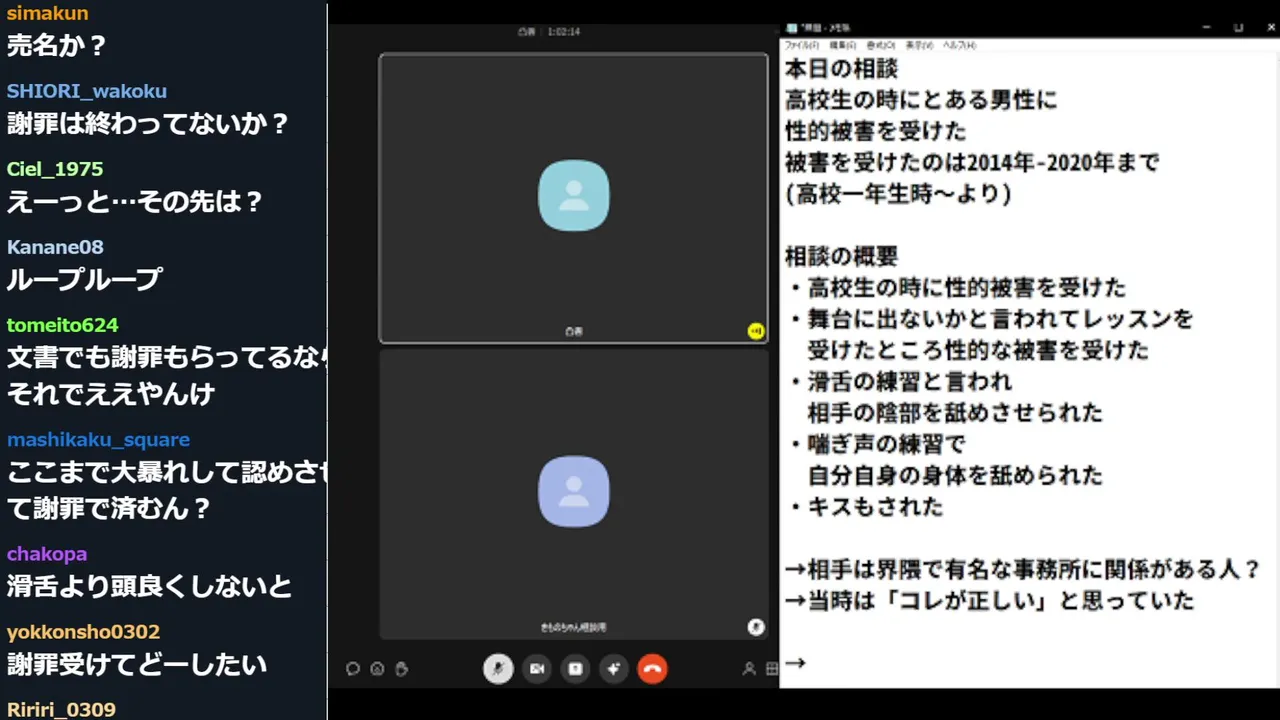The image size is (1280, 720).
Task: Click the share screen button
Action: 575,669
